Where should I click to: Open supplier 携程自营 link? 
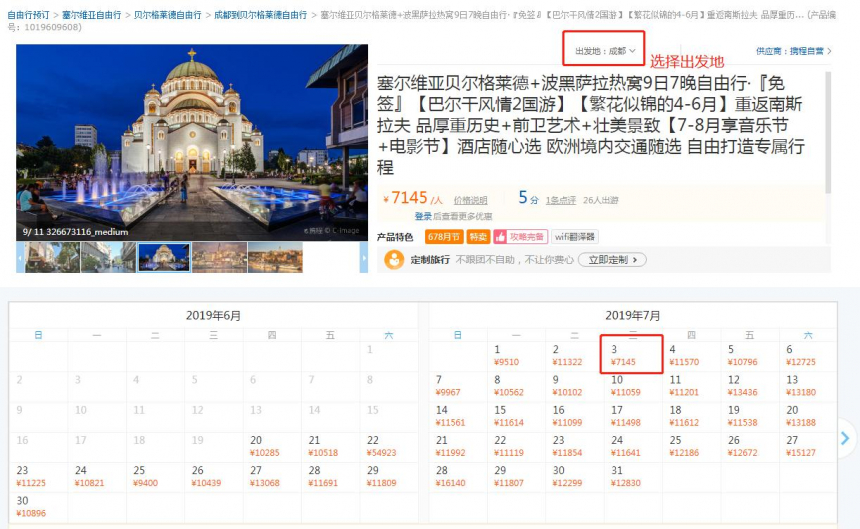pos(794,51)
